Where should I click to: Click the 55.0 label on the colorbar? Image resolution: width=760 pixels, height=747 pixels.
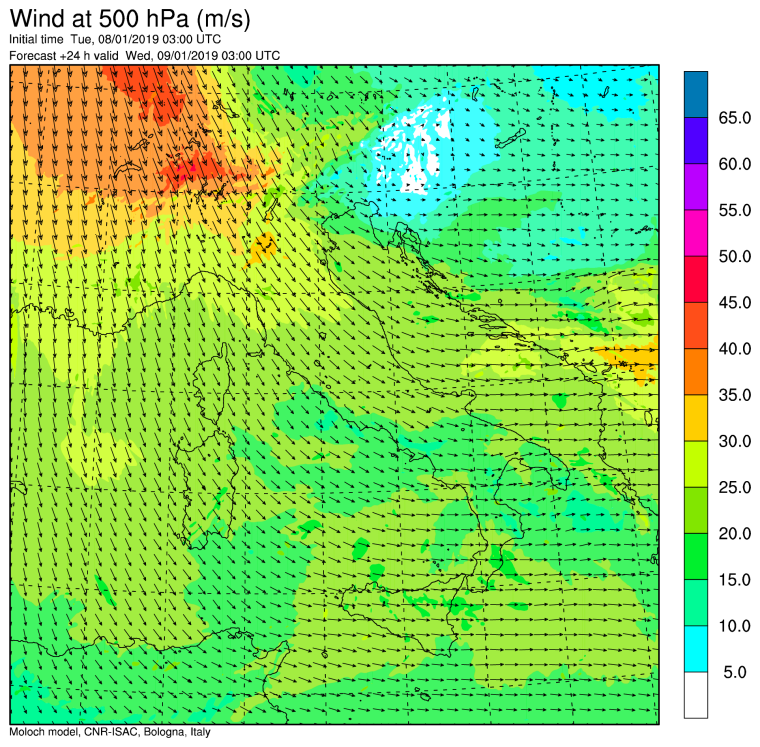coord(734,210)
